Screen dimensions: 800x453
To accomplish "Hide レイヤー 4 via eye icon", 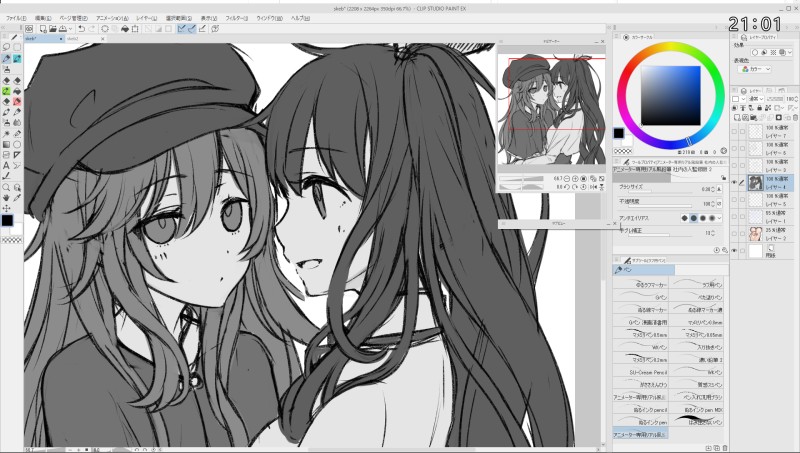I will [x=734, y=183].
